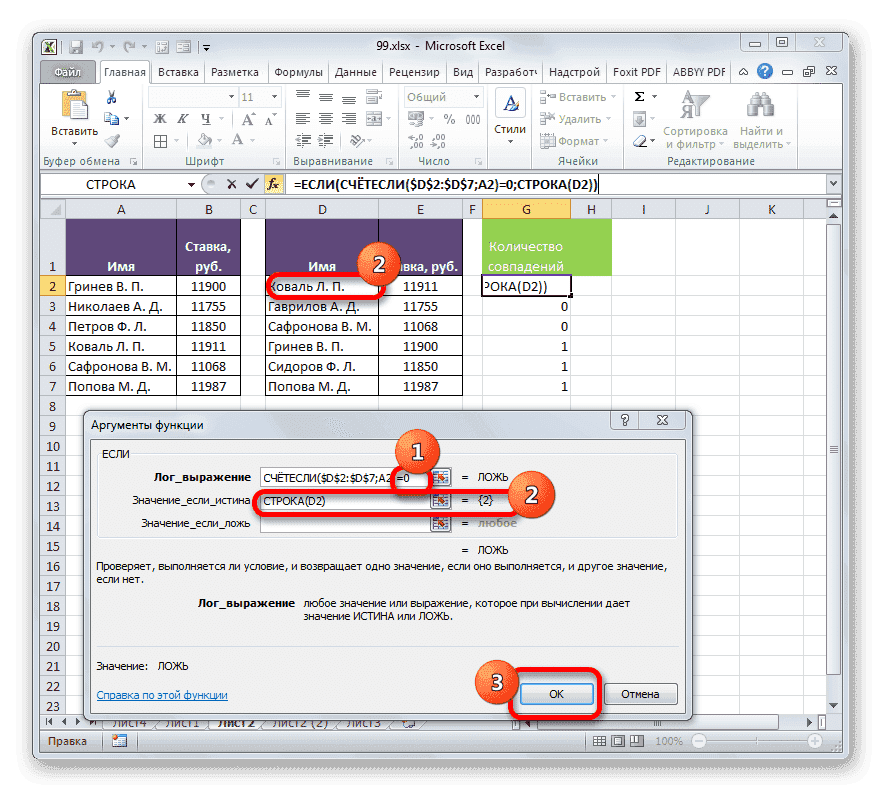Viewport: 882px width, 792px height.
Task: Apply percent number format icon
Action: [x=450, y=118]
